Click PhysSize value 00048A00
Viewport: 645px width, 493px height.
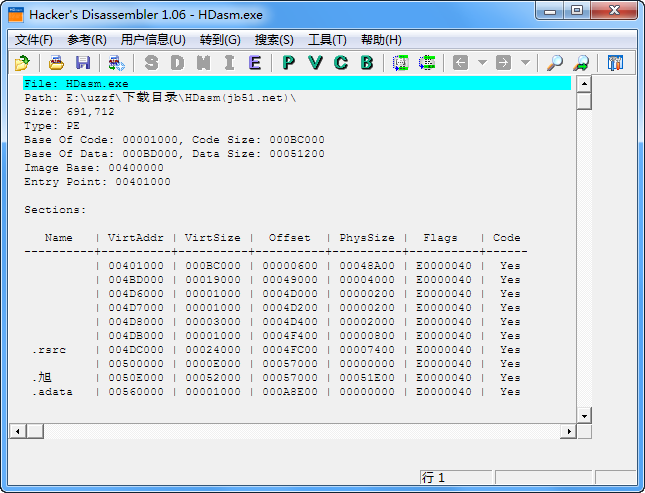click(x=367, y=265)
